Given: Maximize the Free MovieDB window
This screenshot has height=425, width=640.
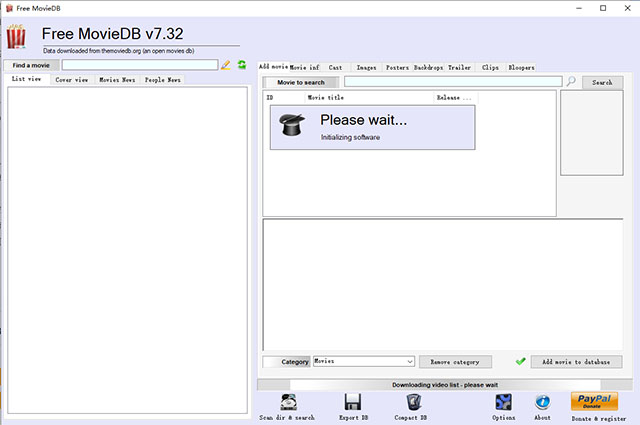Looking at the screenshot, I should (603, 8).
